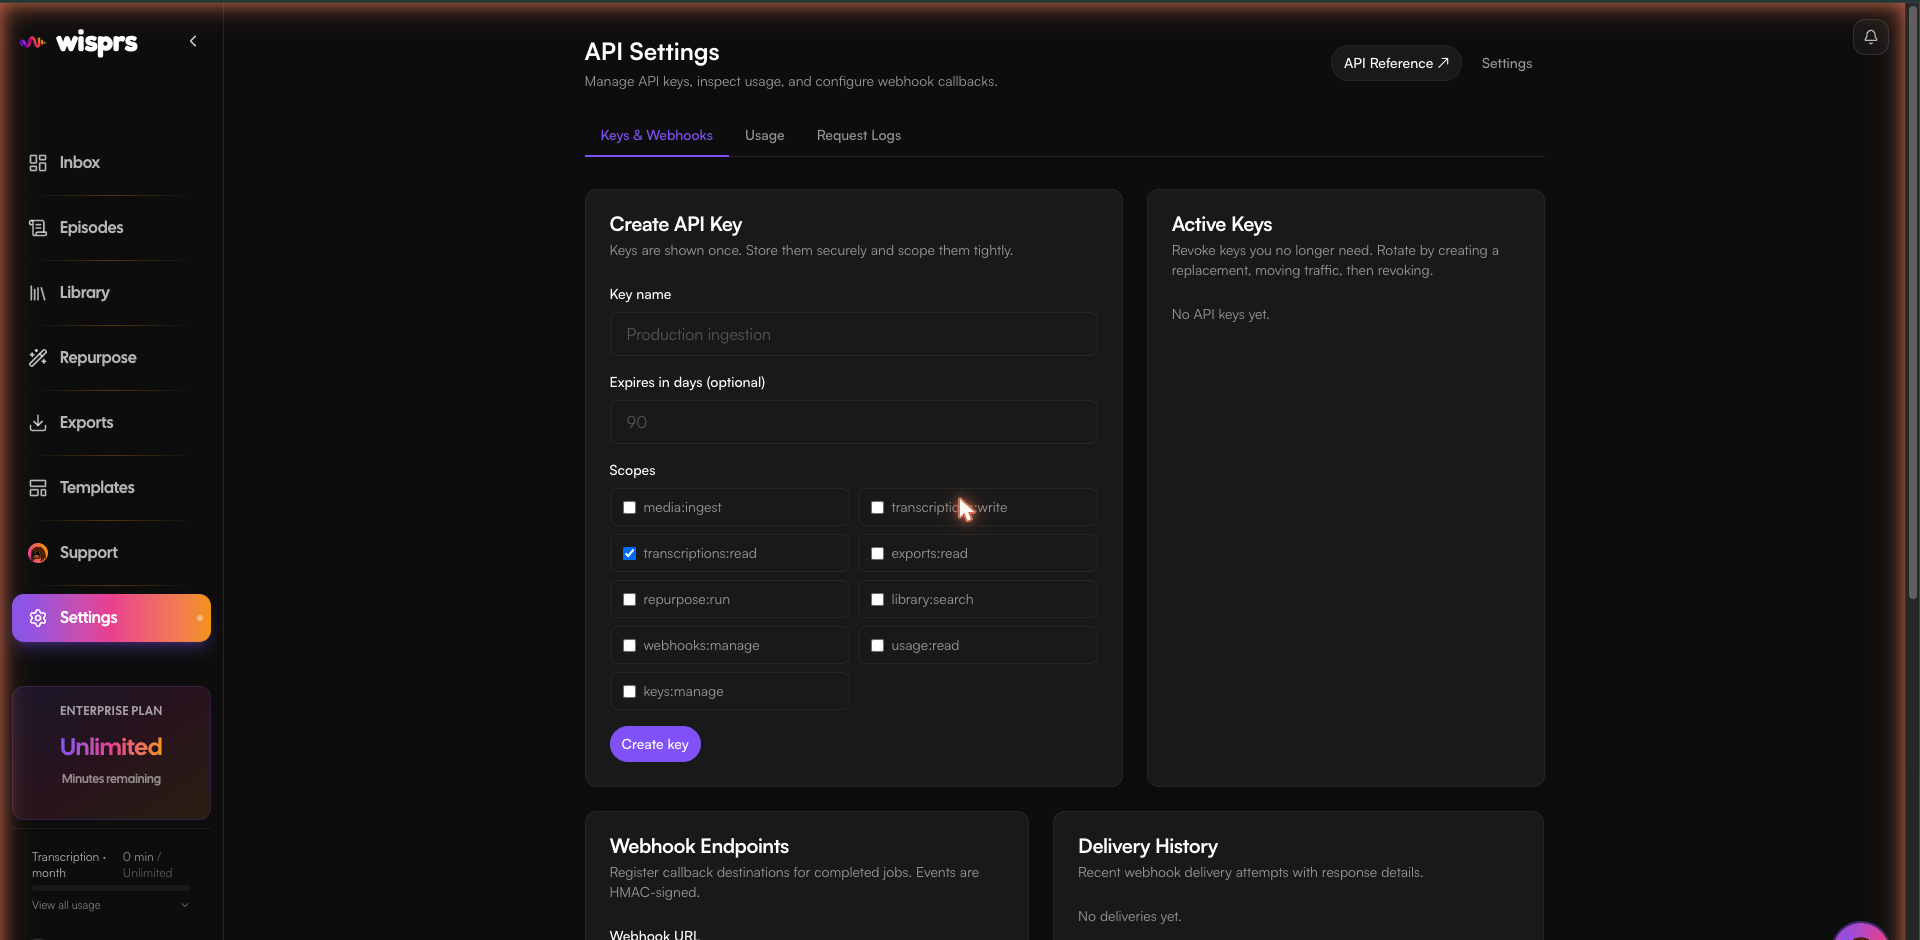The width and height of the screenshot is (1920, 940).
Task: Click the Support avatar icon
Action: point(38,553)
